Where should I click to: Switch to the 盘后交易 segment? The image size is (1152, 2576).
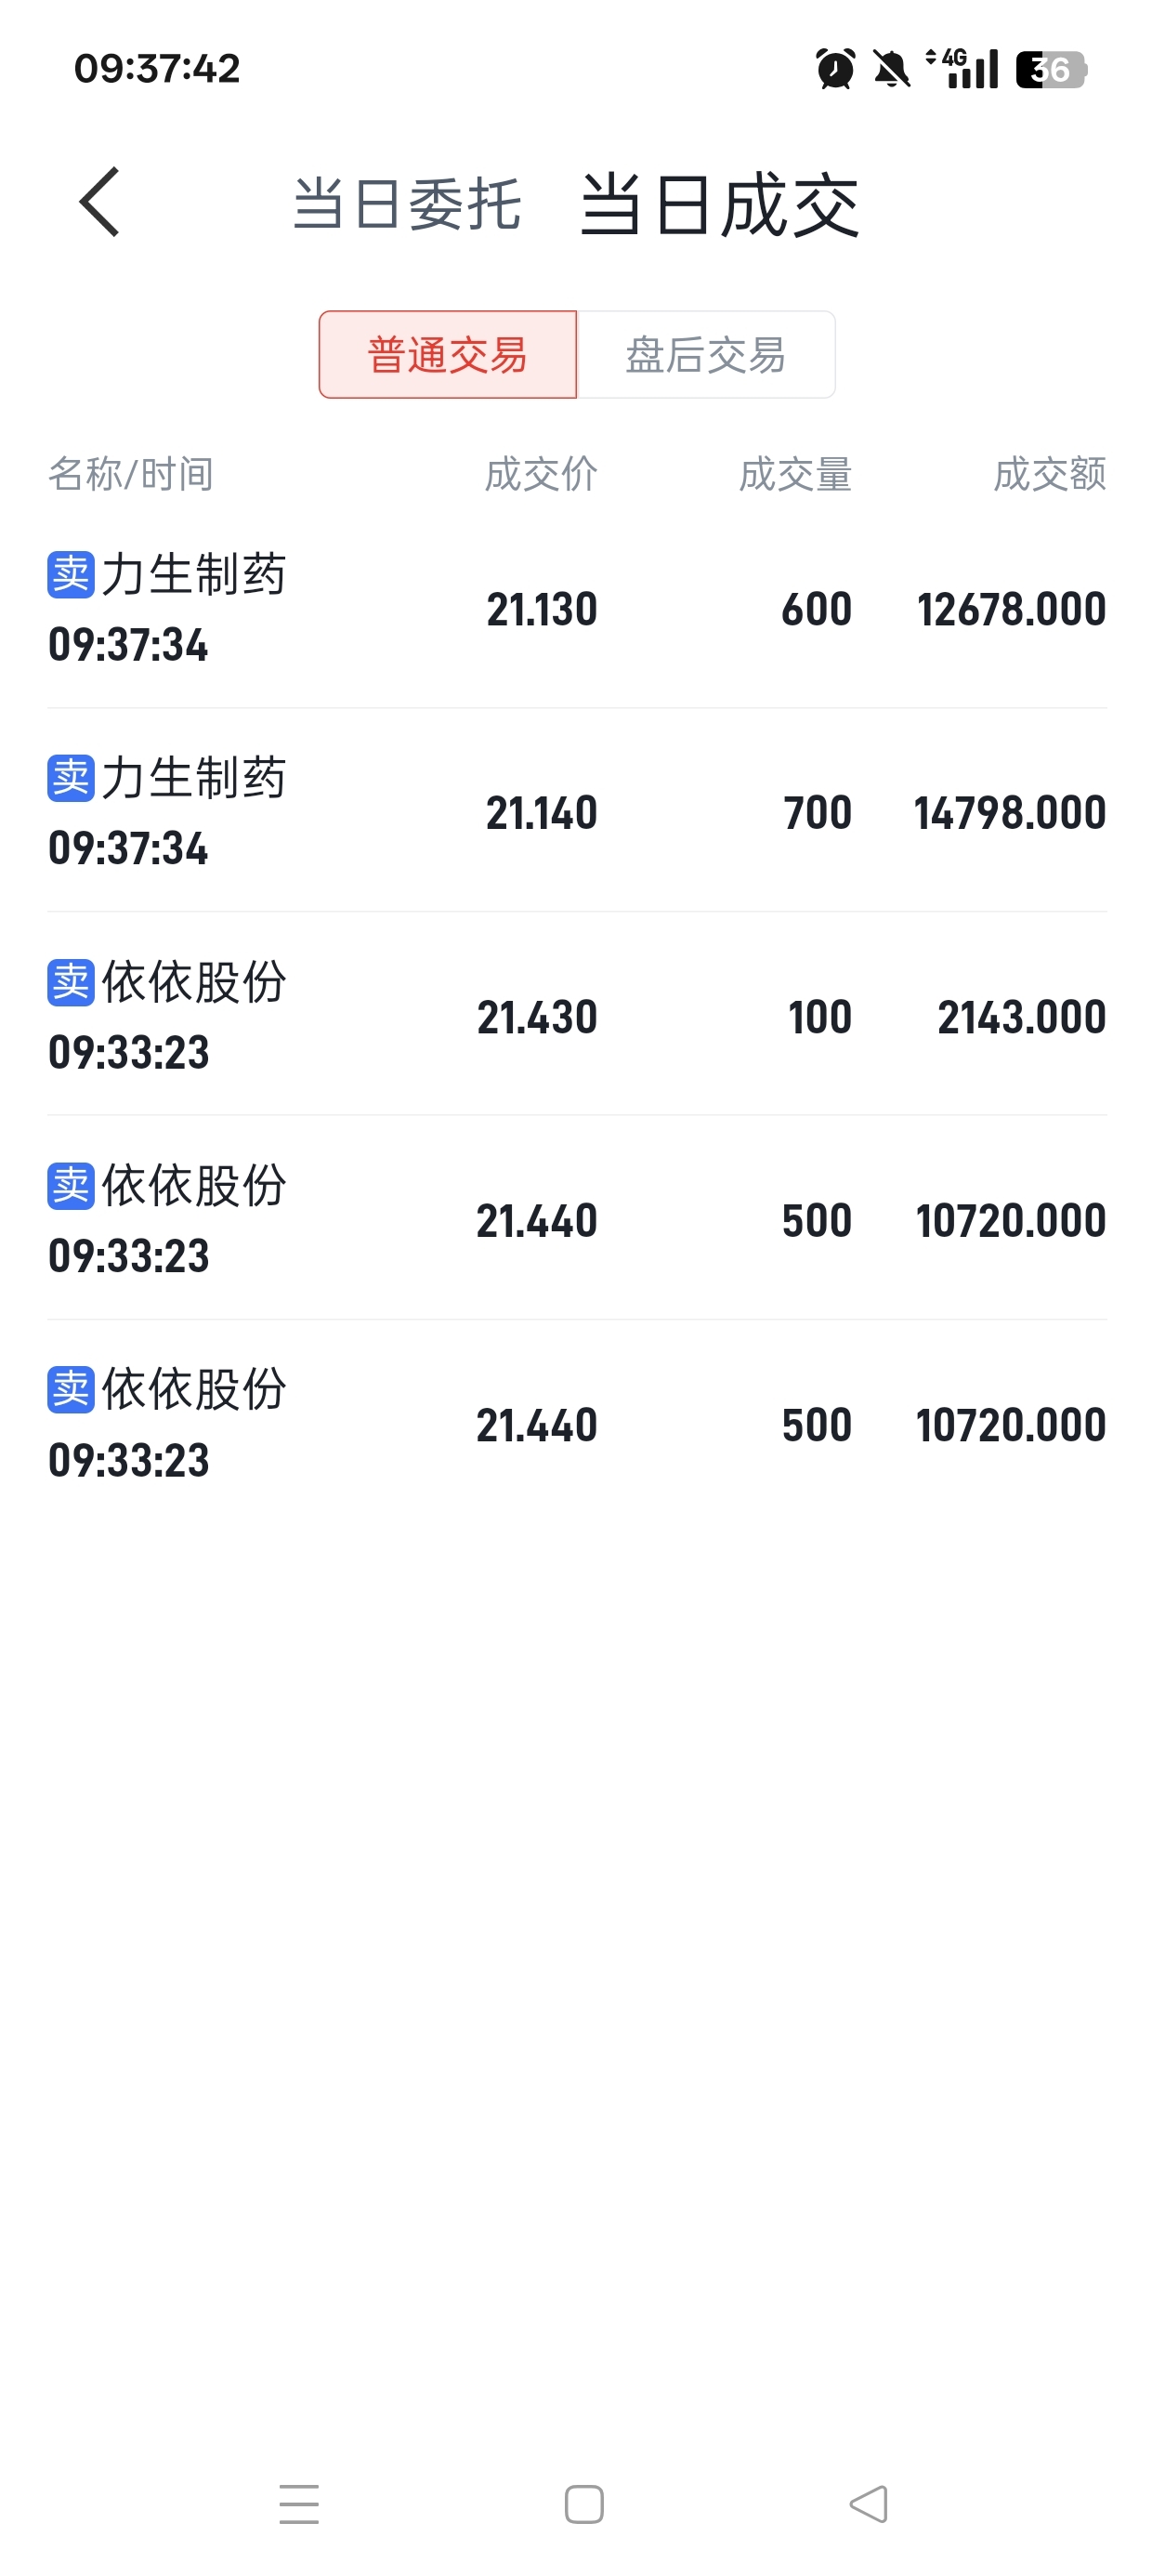pos(706,354)
